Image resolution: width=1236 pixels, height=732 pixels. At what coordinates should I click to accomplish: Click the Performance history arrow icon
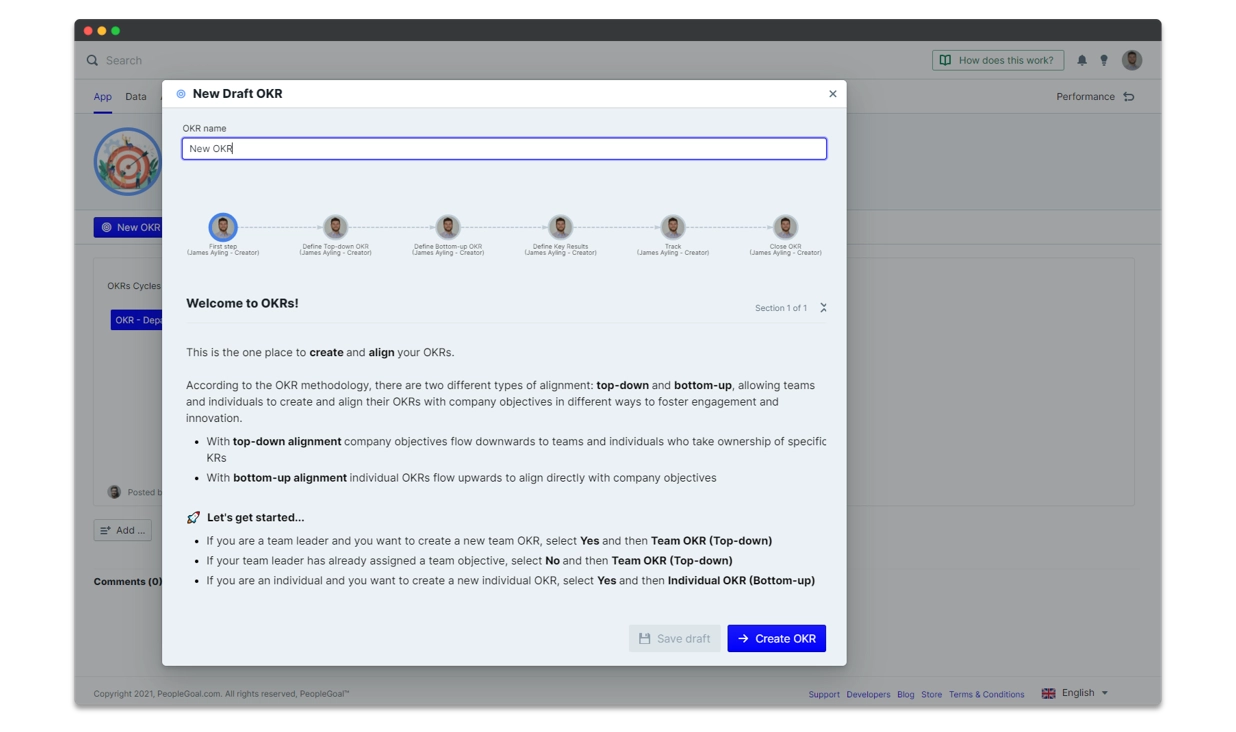click(x=1129, y=96)
